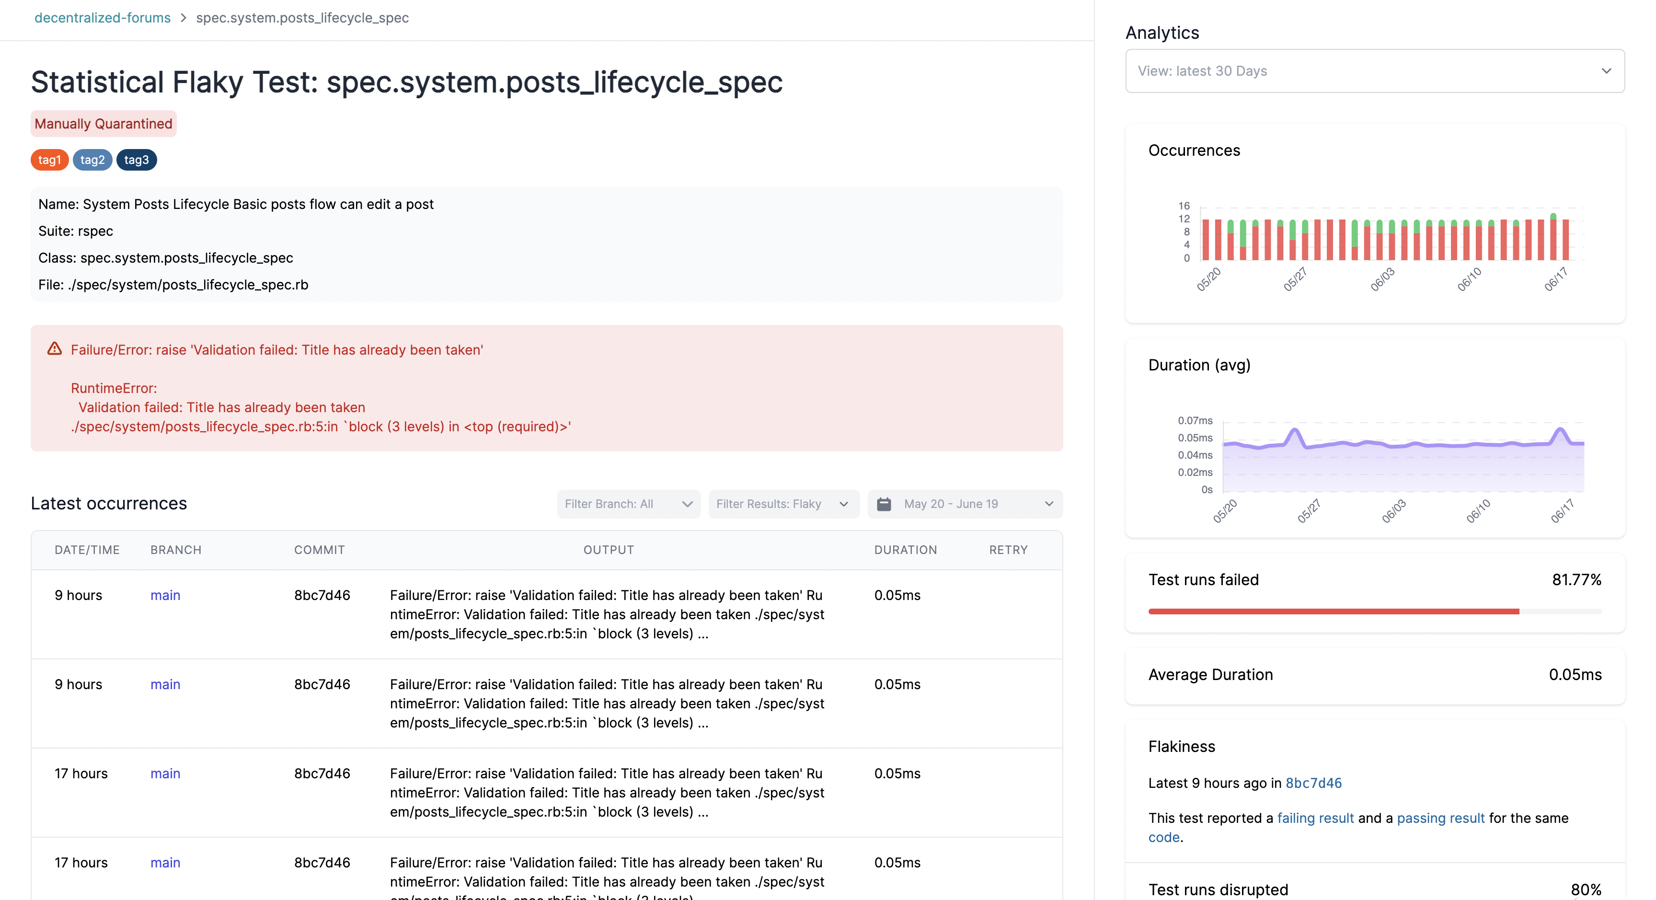Sort by the DURATION column header

point(905,550)
